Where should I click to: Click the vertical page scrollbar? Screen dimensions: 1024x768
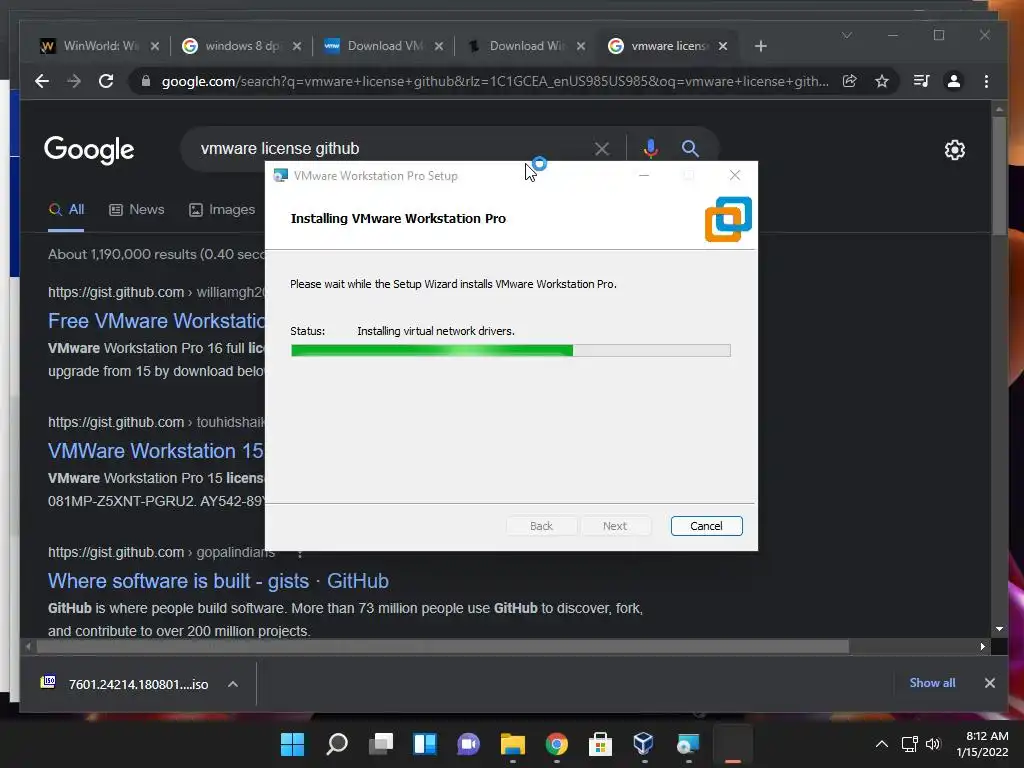point(999,174)
